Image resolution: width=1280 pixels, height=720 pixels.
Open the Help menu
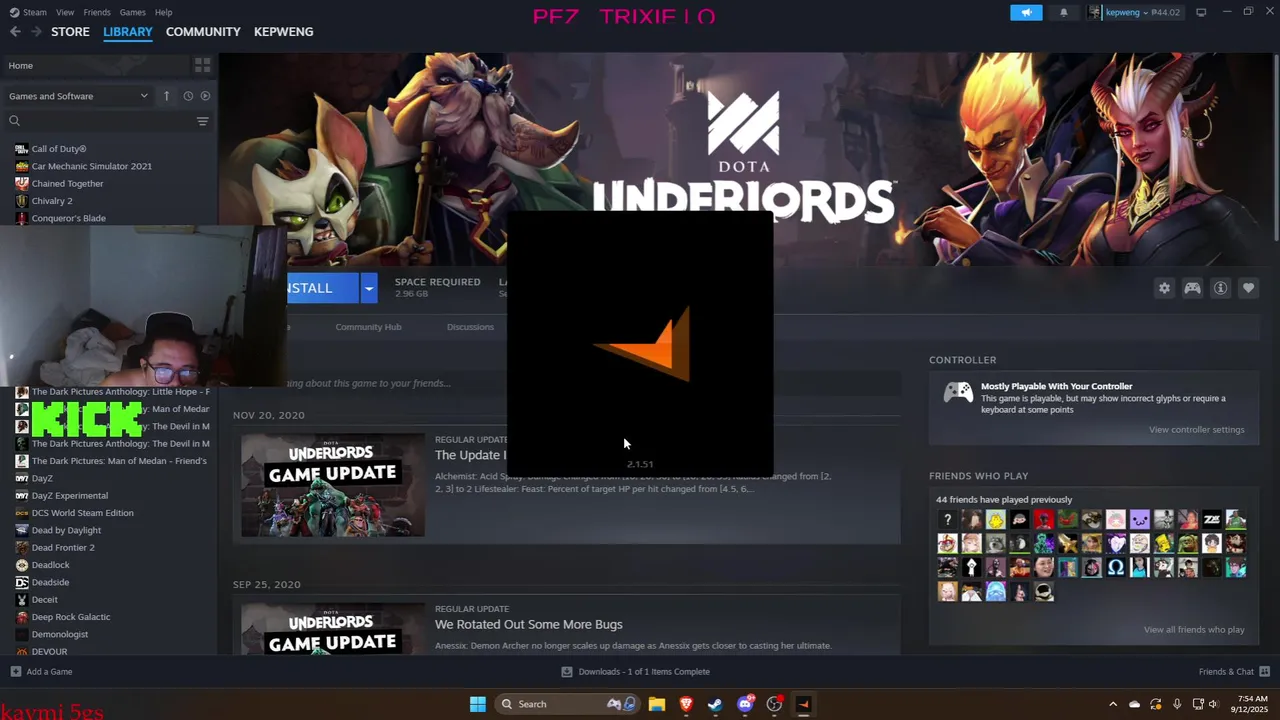click(164, 12)
